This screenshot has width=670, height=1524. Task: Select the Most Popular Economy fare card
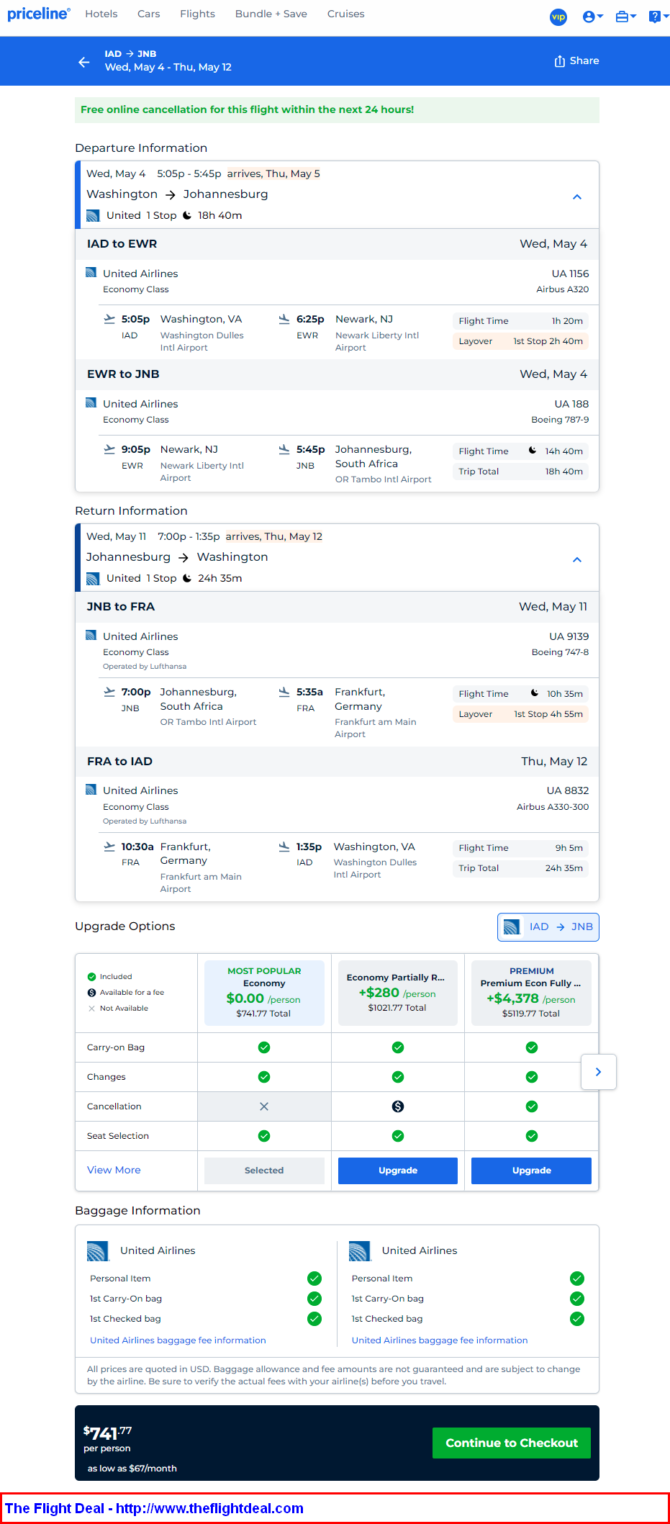(264, 992)
